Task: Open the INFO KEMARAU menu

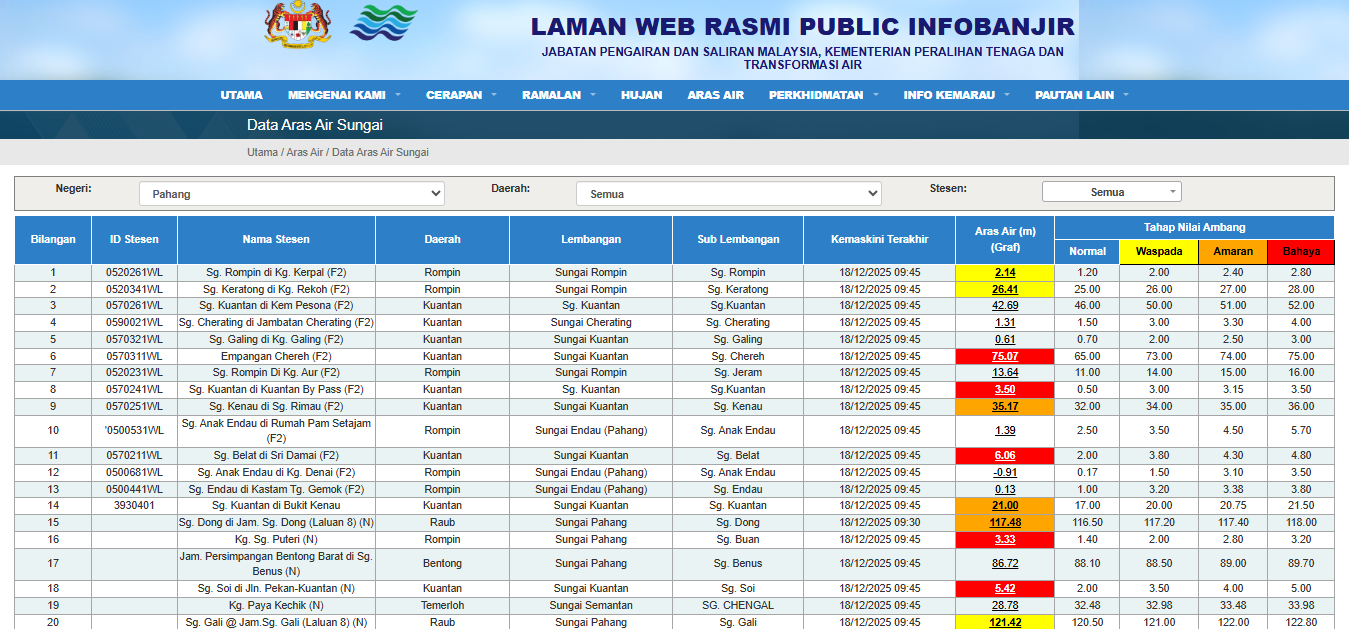Action: click(x=956, y=95)
